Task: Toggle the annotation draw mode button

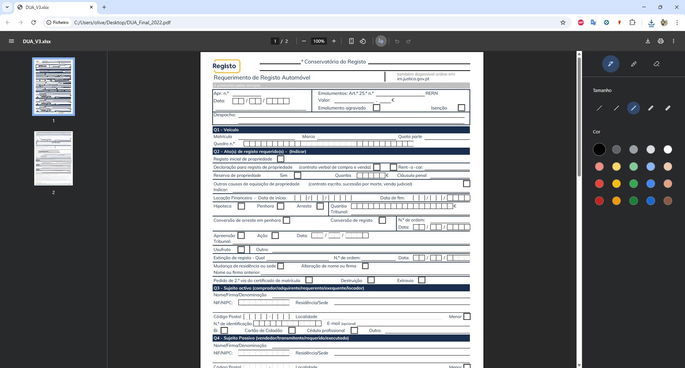Action: 381,41
